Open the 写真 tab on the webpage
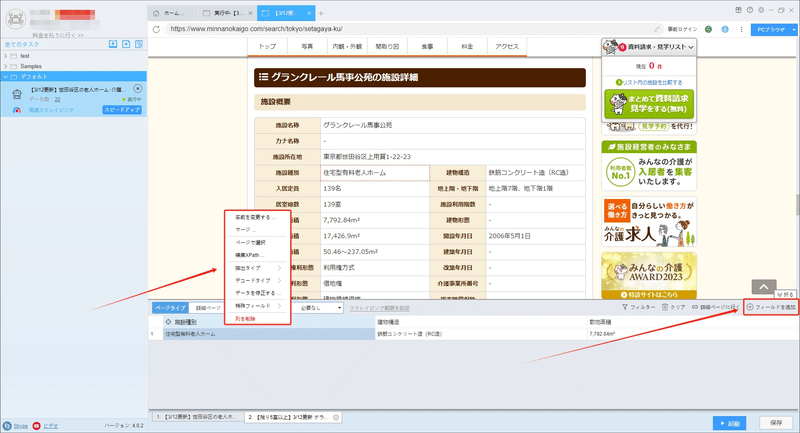Screen dimensions: 800x433 pos(307,46)
